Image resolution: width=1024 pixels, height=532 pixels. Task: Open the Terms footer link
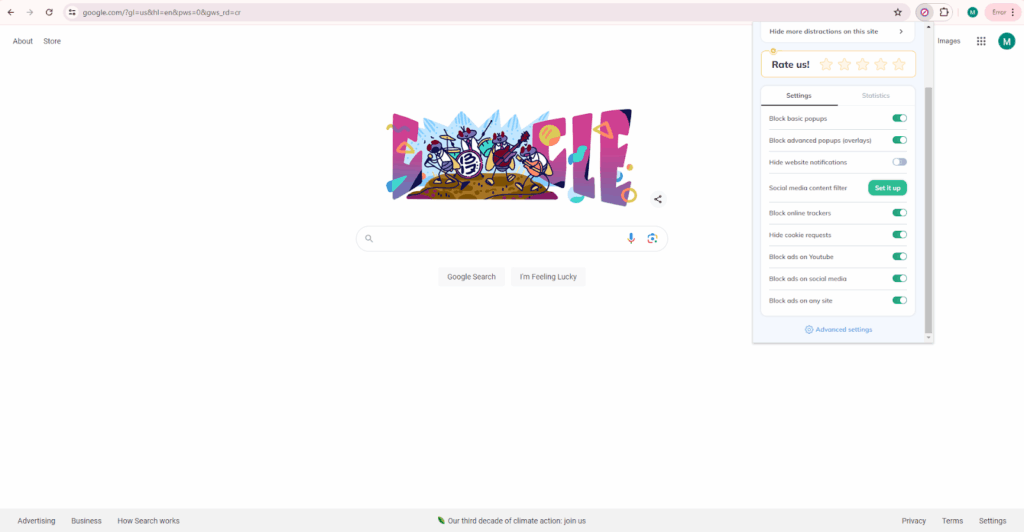tap(952, 521)
